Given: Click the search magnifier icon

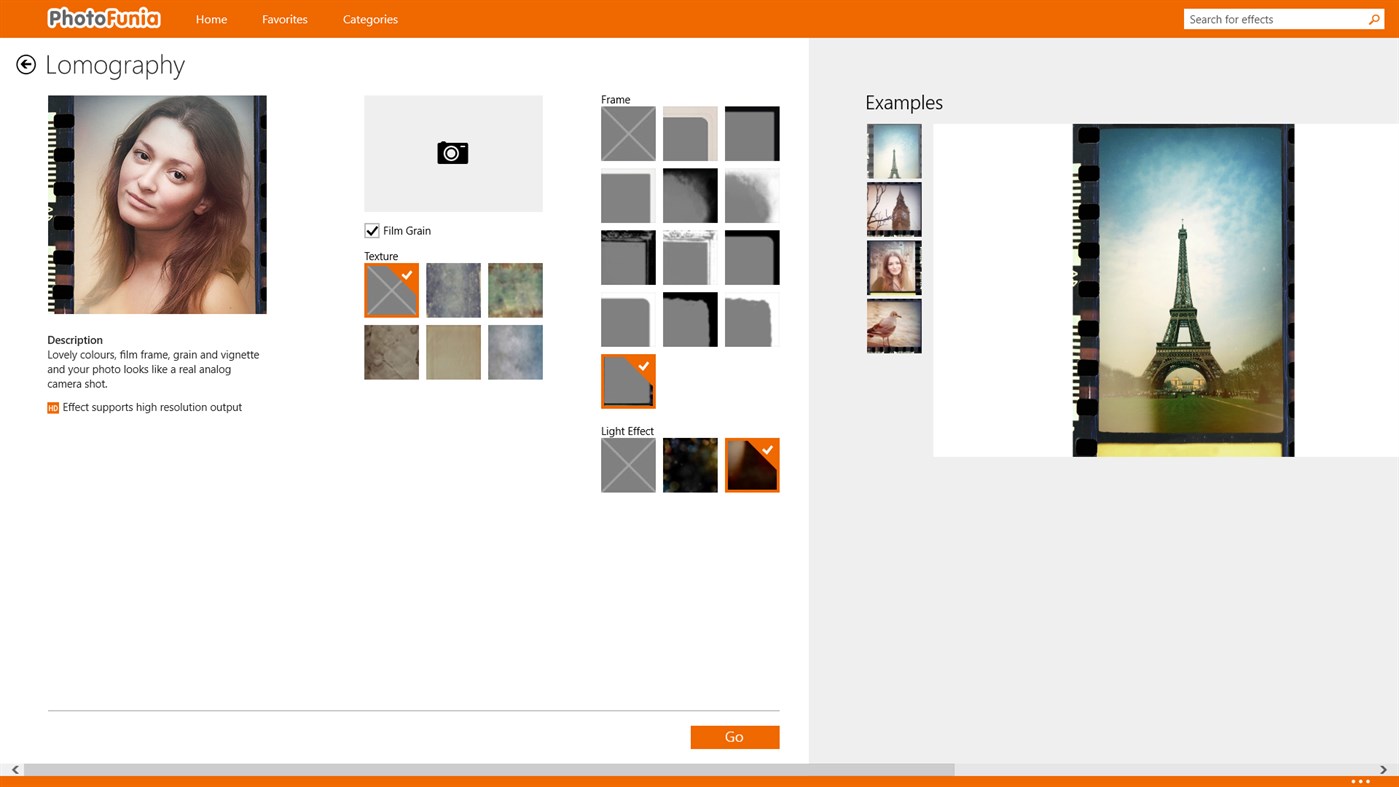Looking at the screenshot, I should [x=1373, y=19].
